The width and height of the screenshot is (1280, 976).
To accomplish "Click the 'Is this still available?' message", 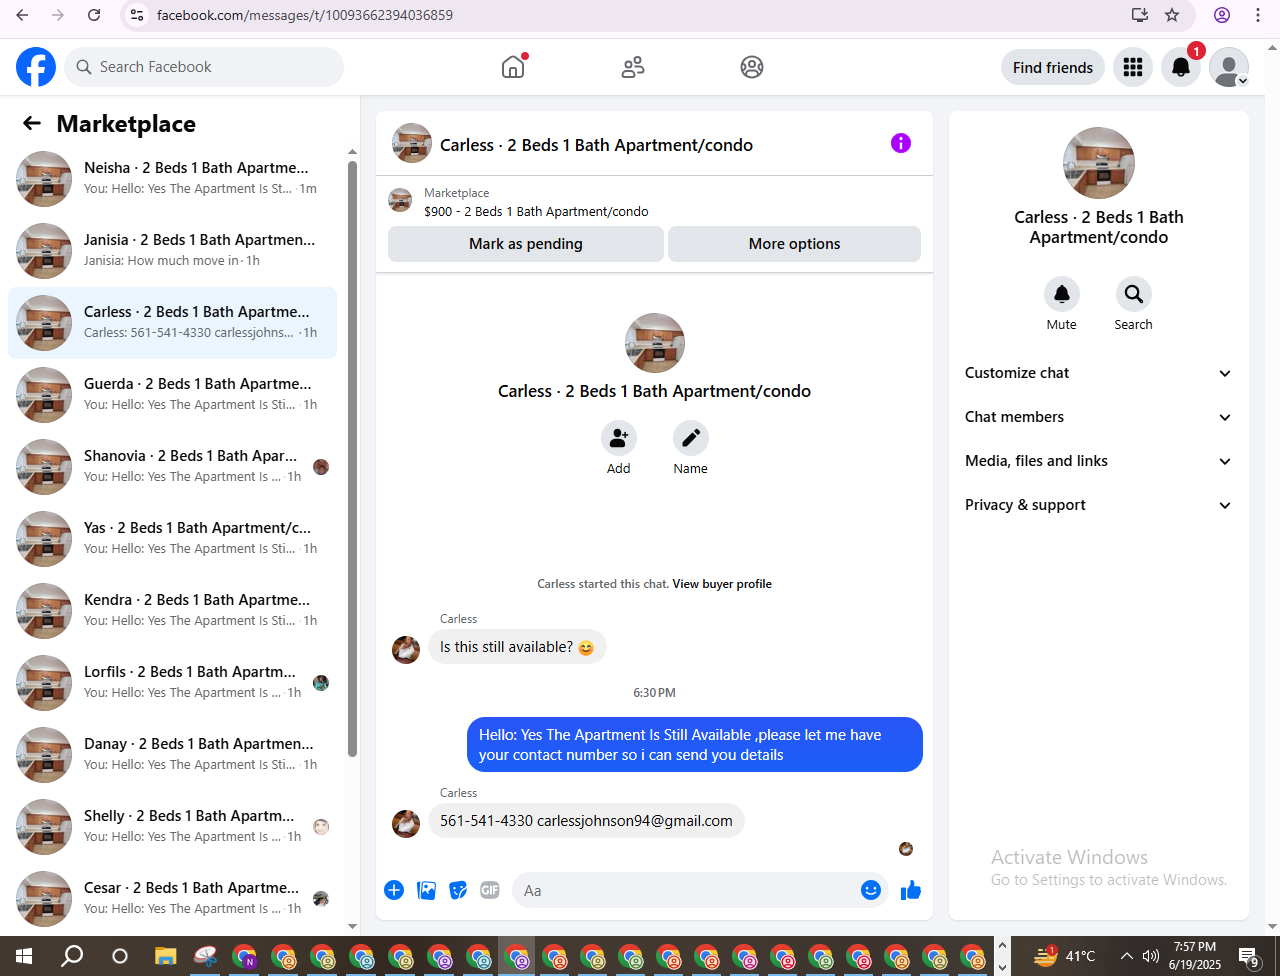I will [x=517, y=647].
